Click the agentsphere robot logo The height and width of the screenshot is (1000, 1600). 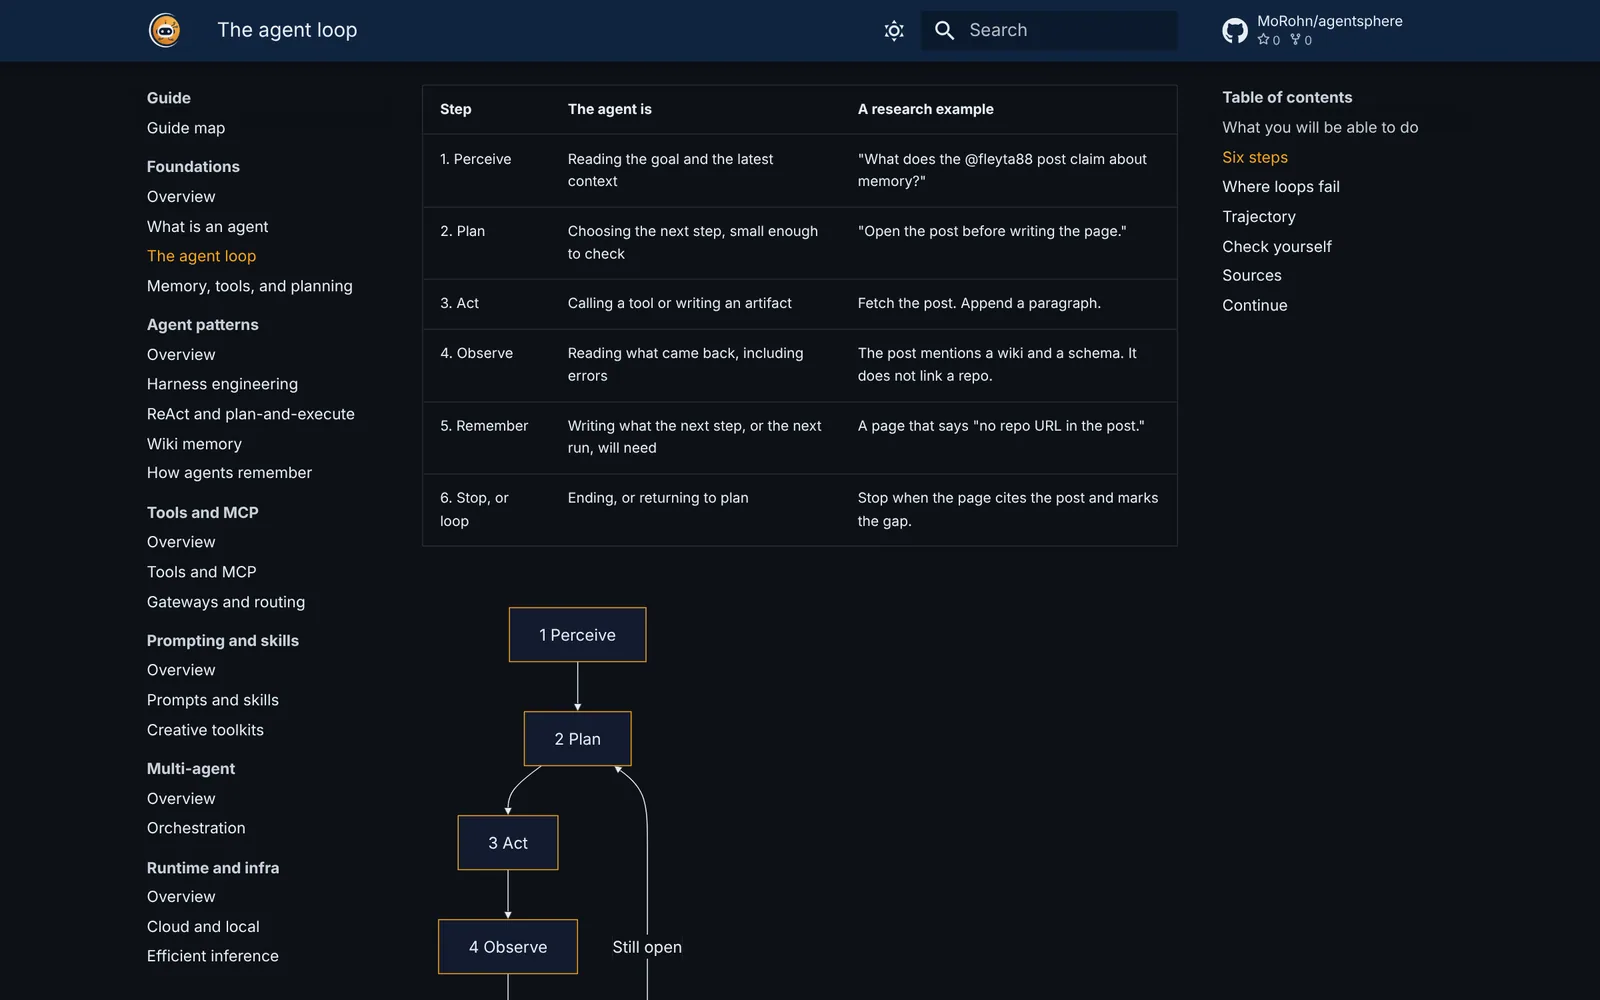pos(165,30)
